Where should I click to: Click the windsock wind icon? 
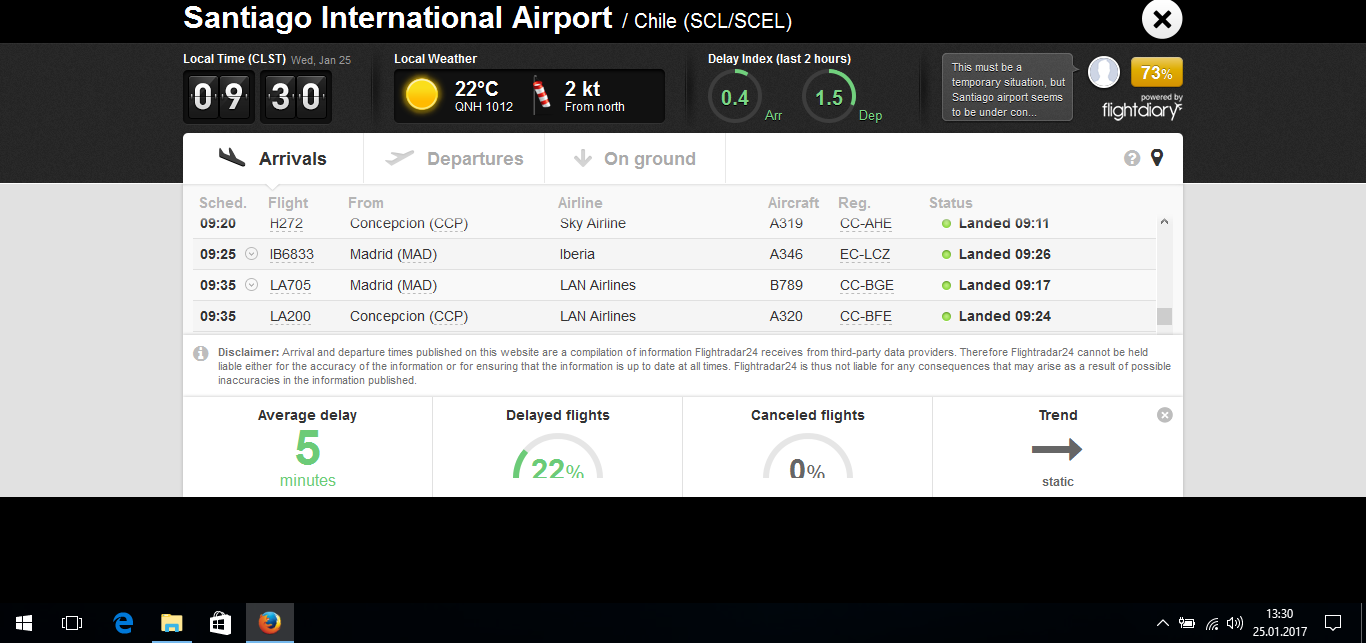[x=543, y=95]
